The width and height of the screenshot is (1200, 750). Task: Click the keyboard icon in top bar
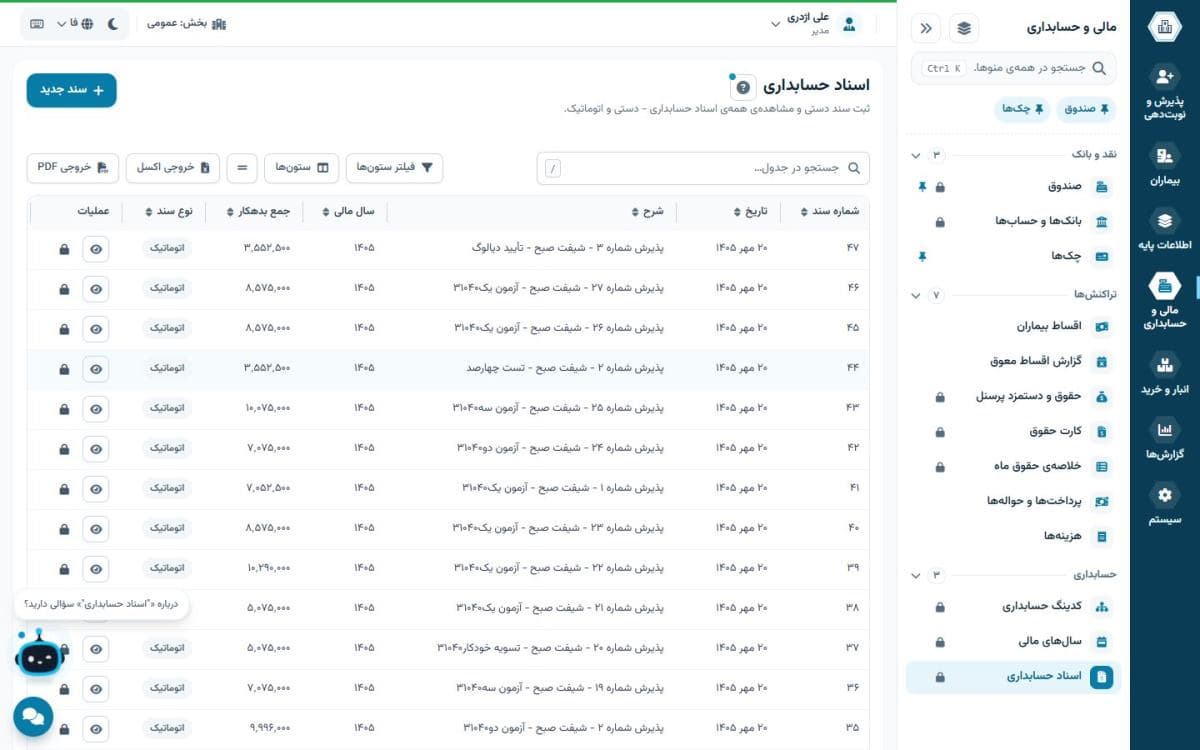[x=37, y=23]
